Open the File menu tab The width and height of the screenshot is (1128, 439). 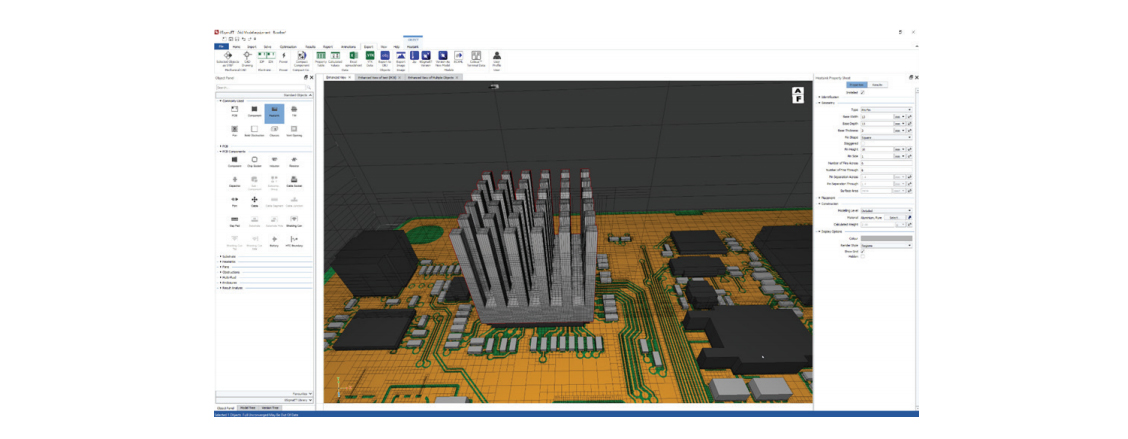[222, 47]
